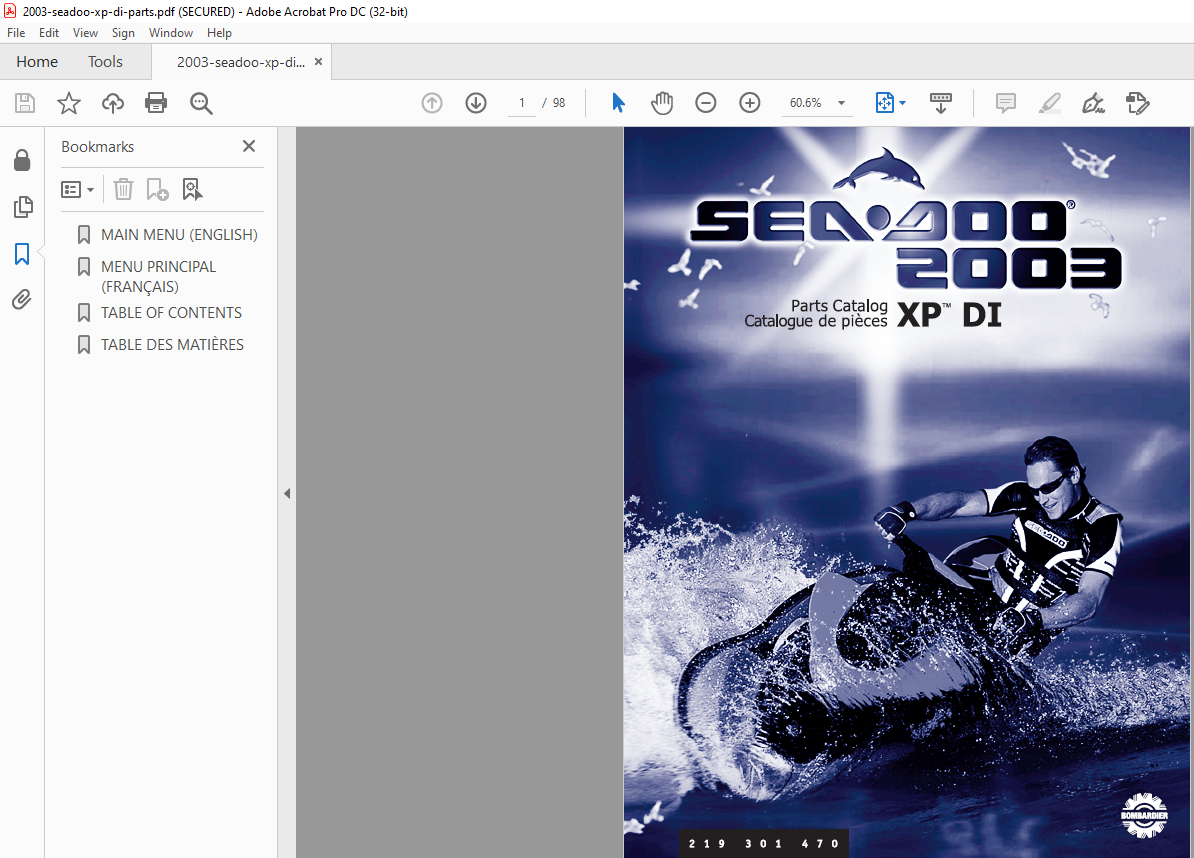Activate the Hand pan tool
Viewport: 1194px width, 858px height.
pyautogui.click(x=662, y=103)
